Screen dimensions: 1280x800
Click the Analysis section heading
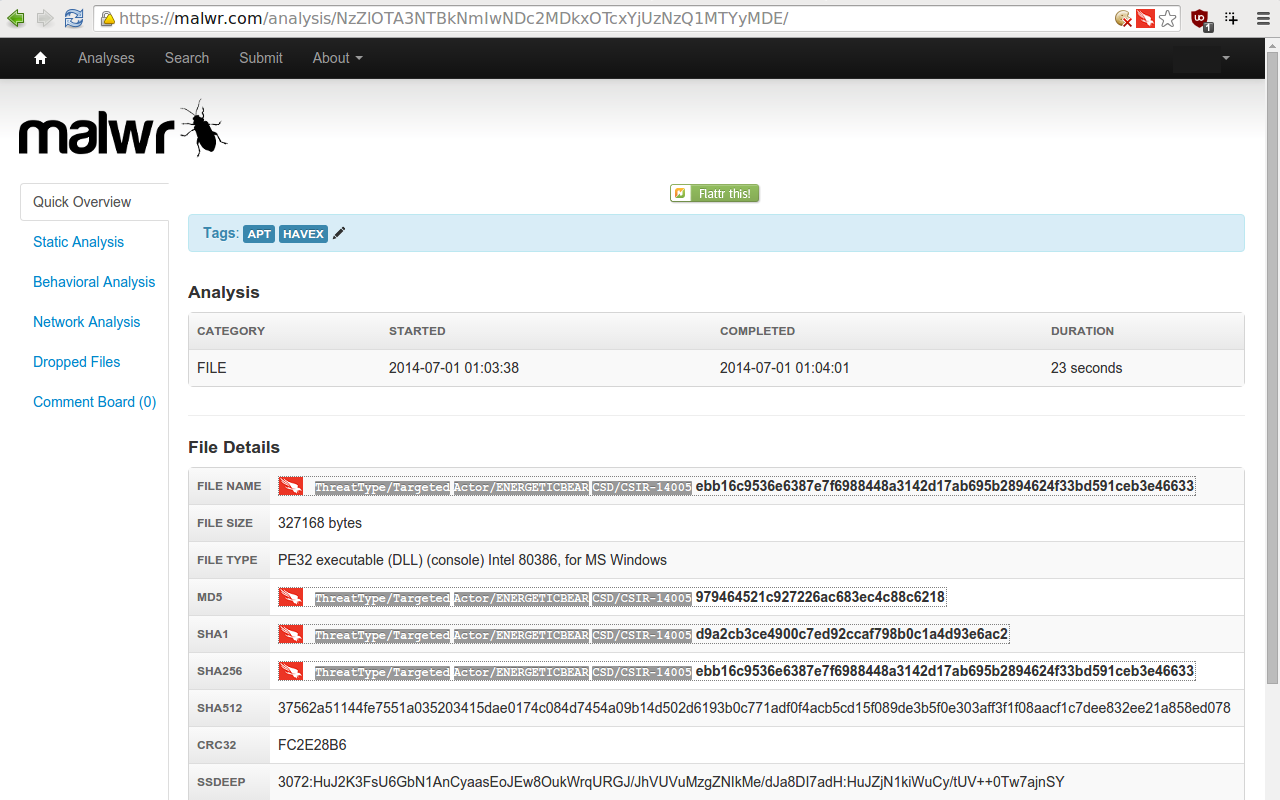point(224,292)
